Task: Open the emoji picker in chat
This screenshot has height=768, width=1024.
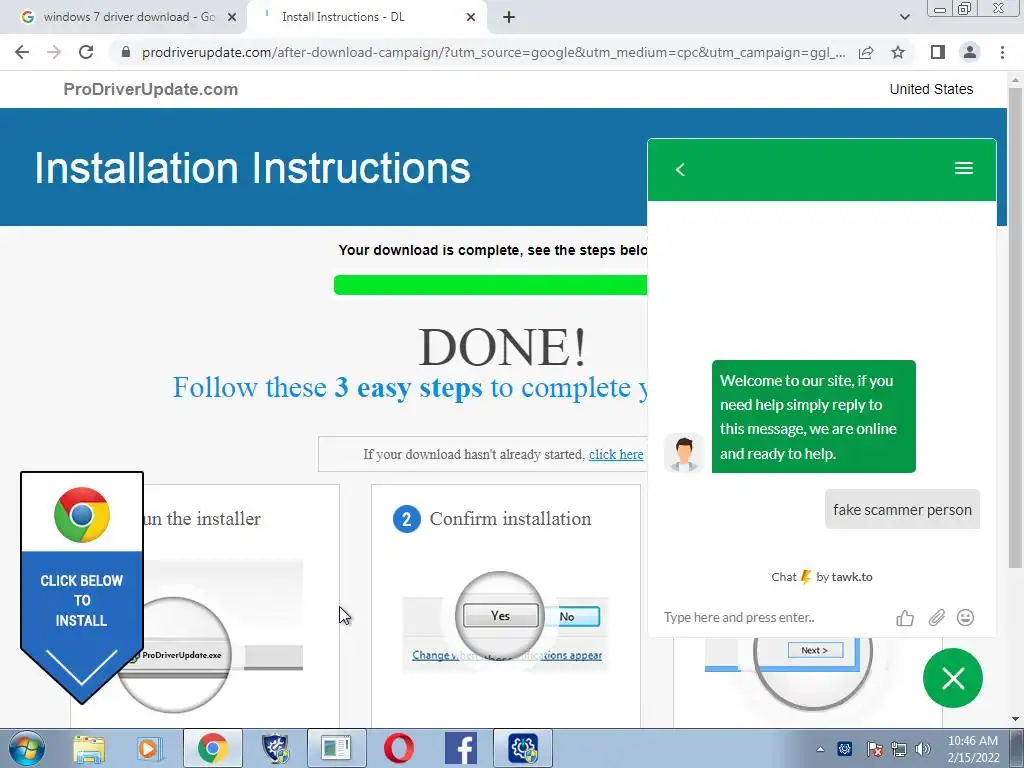Action: (965, 618)
